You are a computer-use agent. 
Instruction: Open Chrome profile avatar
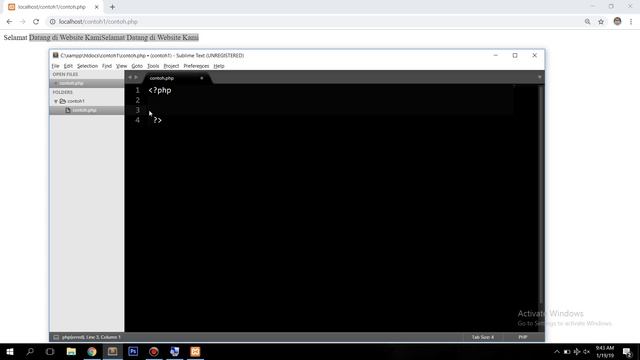click(617, 21)
